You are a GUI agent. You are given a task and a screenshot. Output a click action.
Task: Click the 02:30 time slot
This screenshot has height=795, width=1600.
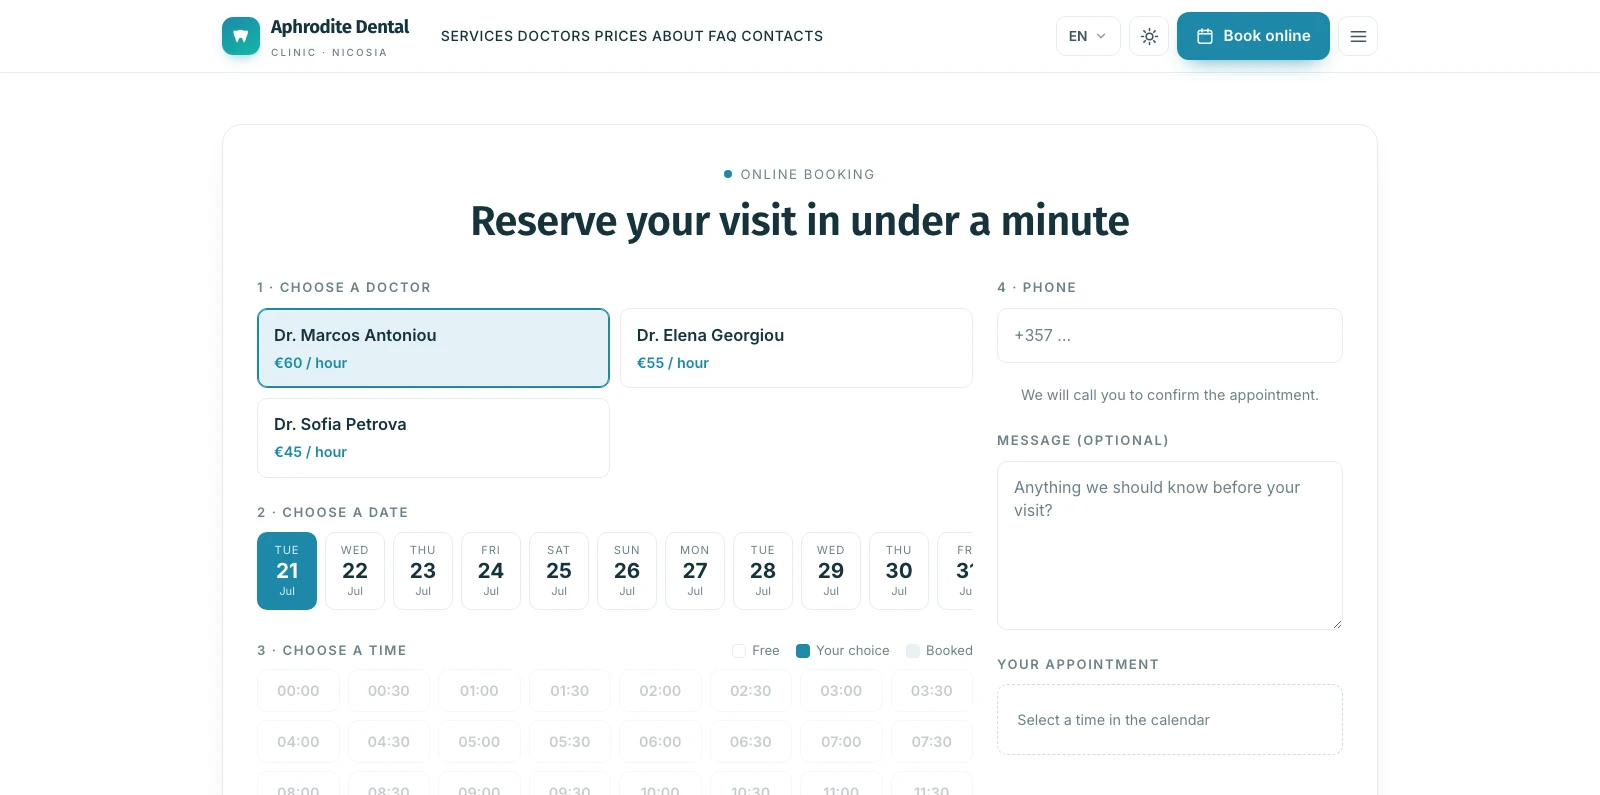751,691
